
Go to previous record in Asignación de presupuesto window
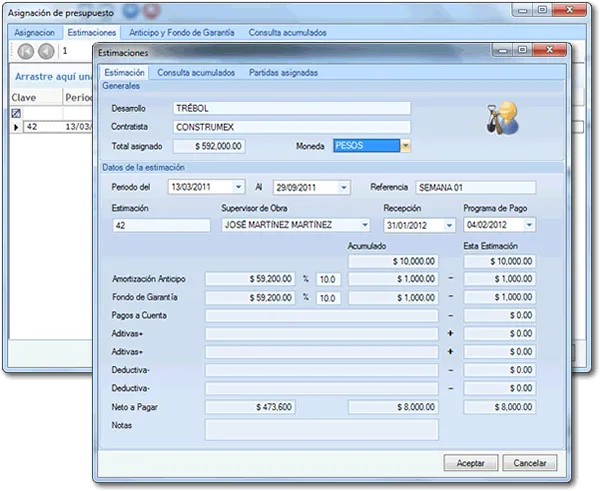(46, 51)
